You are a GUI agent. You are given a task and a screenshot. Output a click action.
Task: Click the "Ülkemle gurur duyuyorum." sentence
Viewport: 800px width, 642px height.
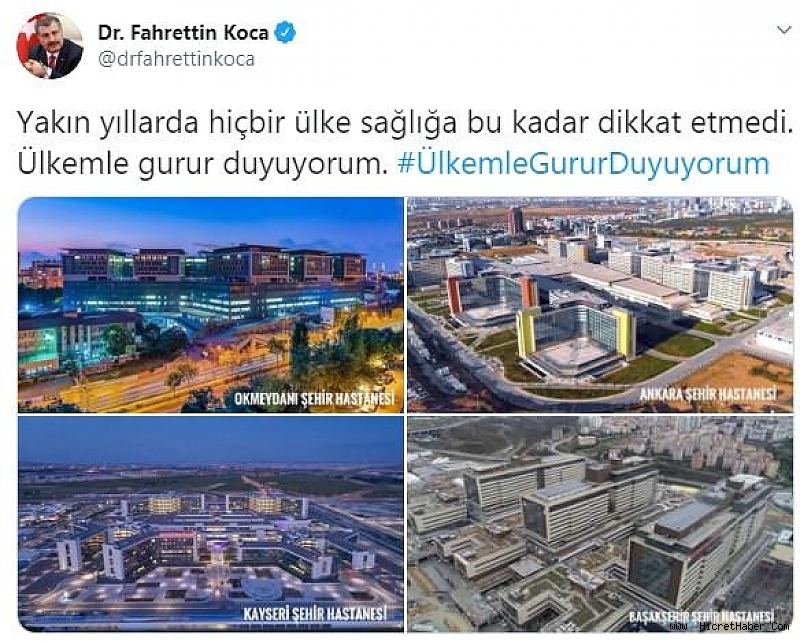pos(203,164)
